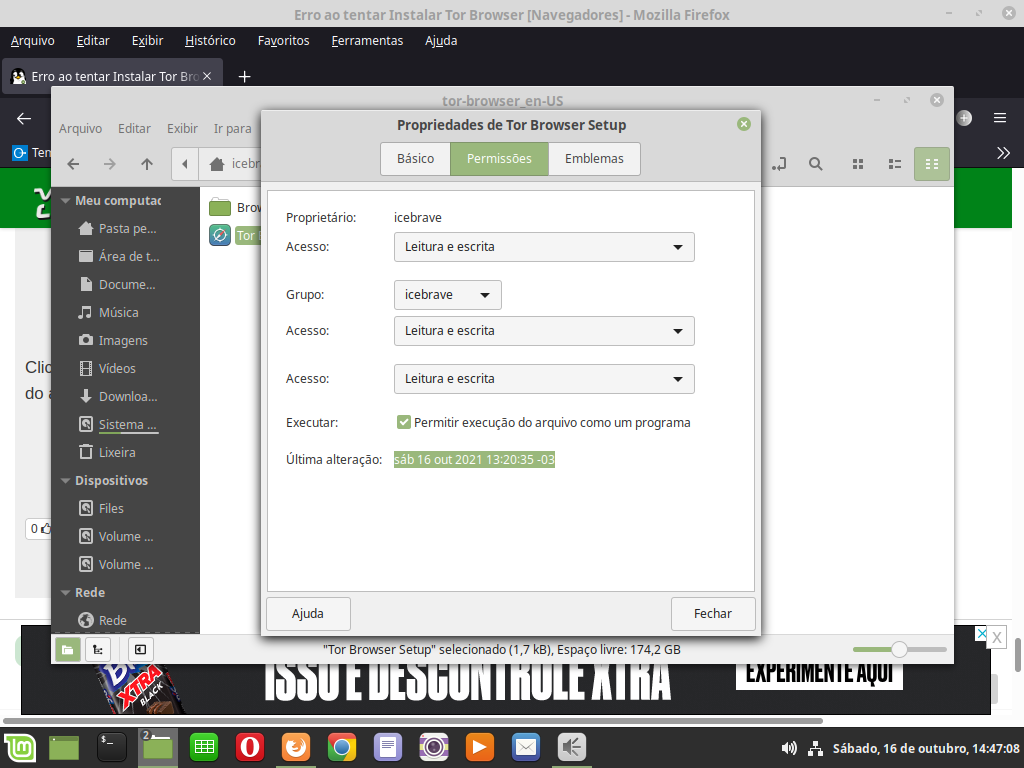Switch Nemo to list view
This screenshot has height=768, width=1024.
point(895,164)
